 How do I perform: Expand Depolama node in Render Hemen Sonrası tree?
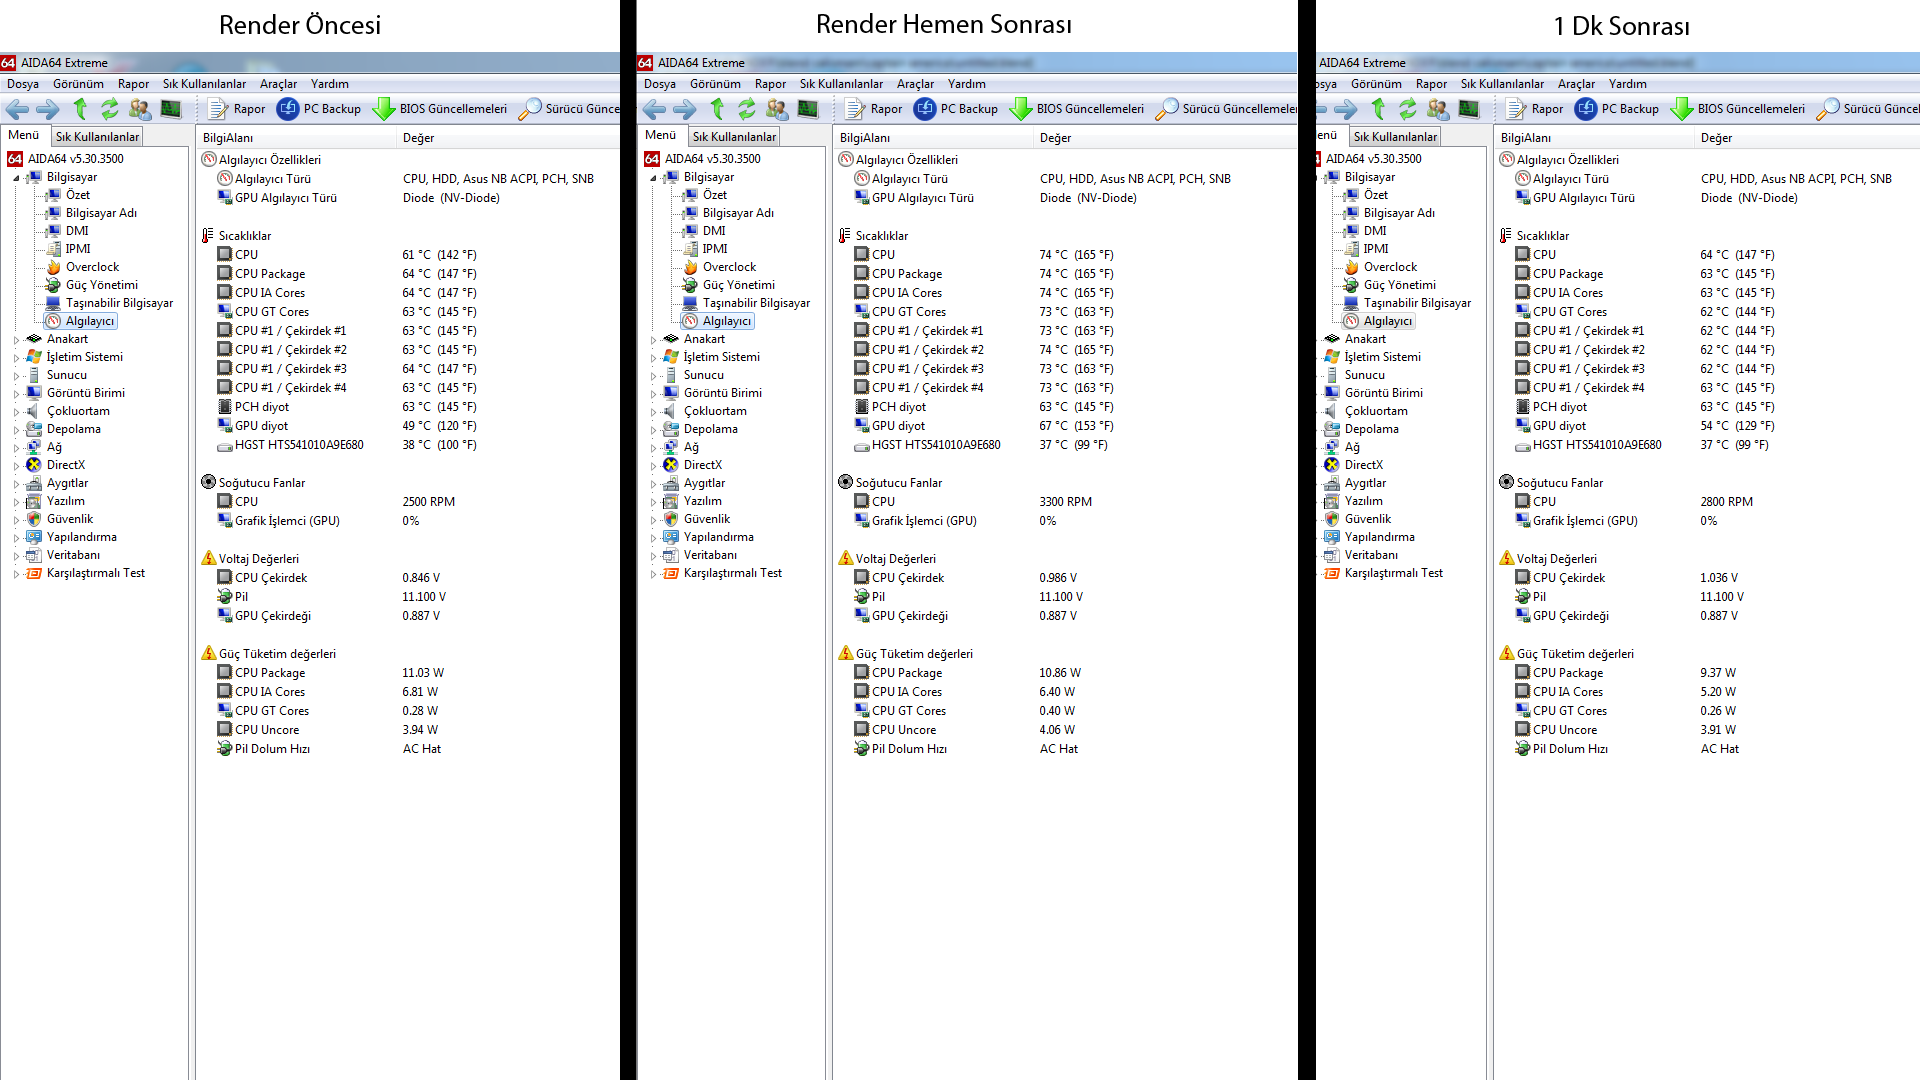653,430
